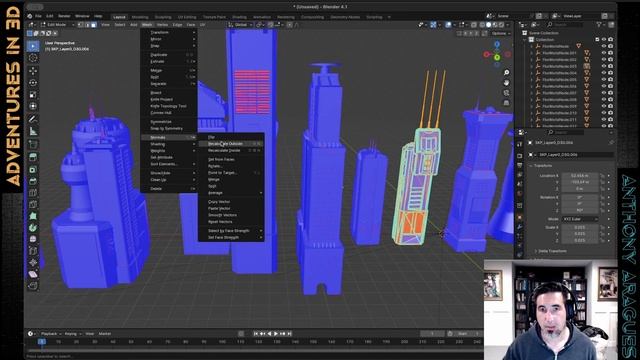Select the Measure tool

[33, 131]
